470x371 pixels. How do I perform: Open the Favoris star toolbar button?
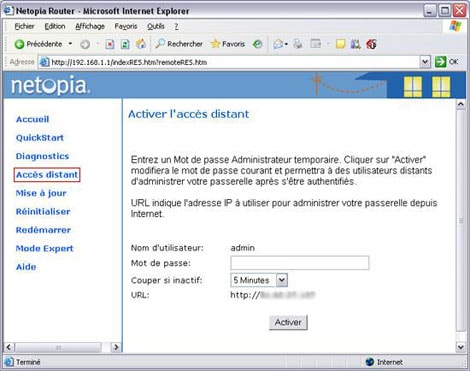(228, 44)
